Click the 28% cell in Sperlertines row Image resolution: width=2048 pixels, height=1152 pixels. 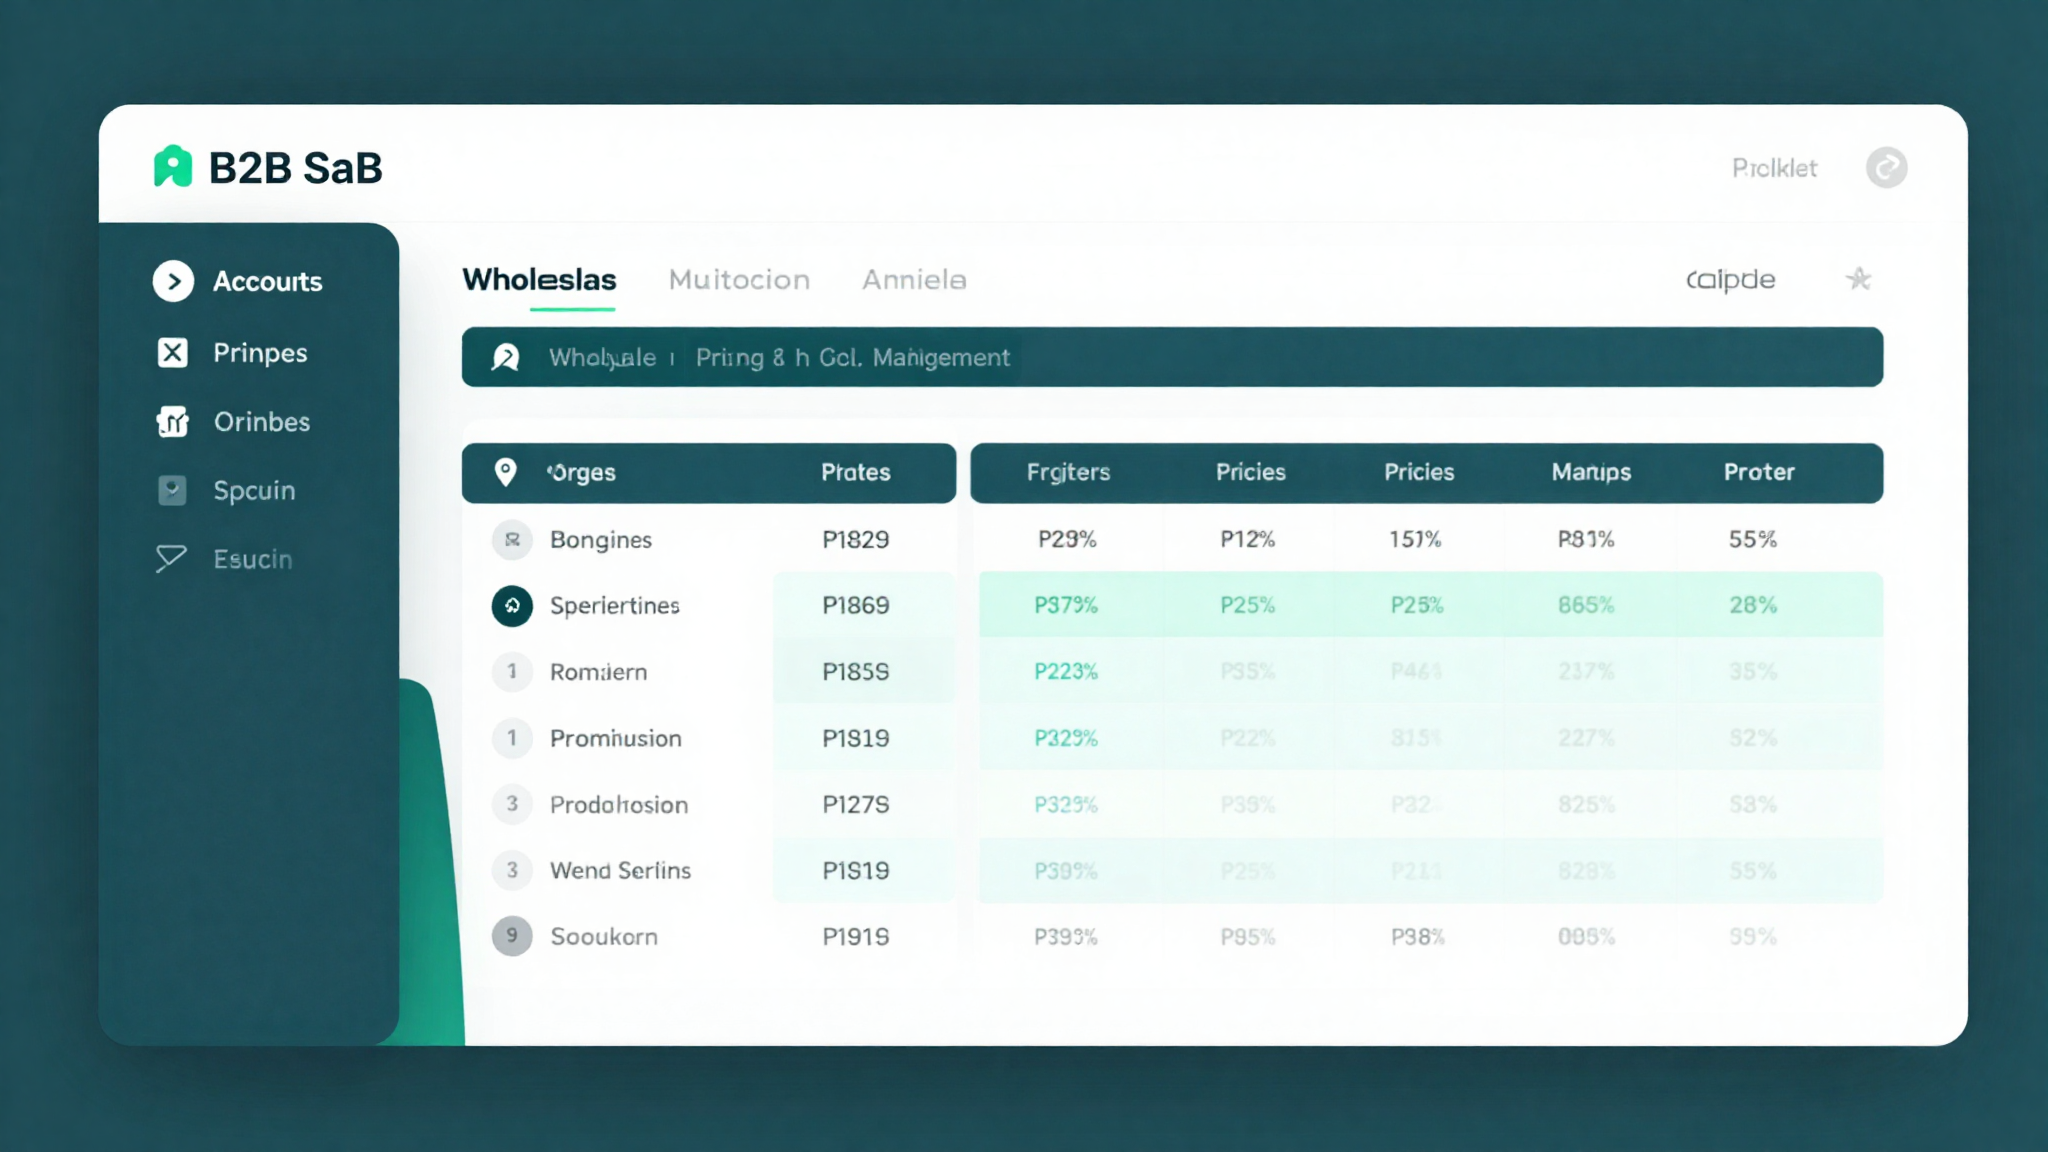(x=1753, y=605)
